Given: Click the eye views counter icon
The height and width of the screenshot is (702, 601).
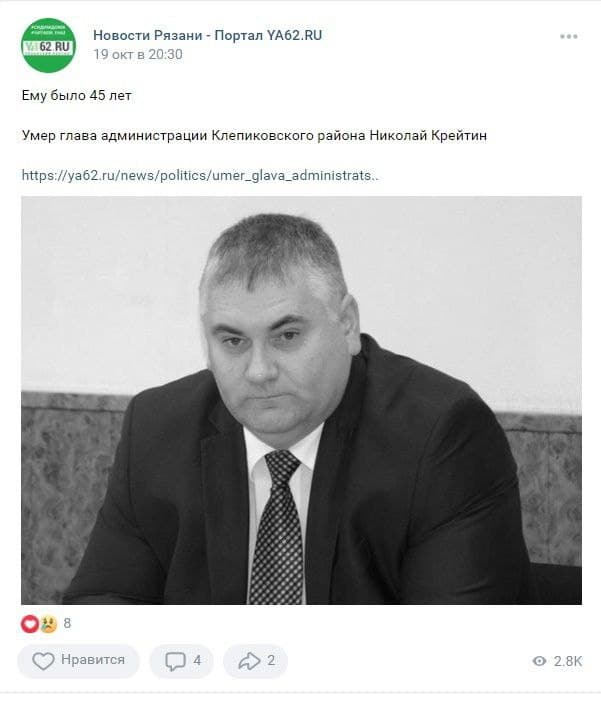Looking at the screenshot, I should [540, 661].
